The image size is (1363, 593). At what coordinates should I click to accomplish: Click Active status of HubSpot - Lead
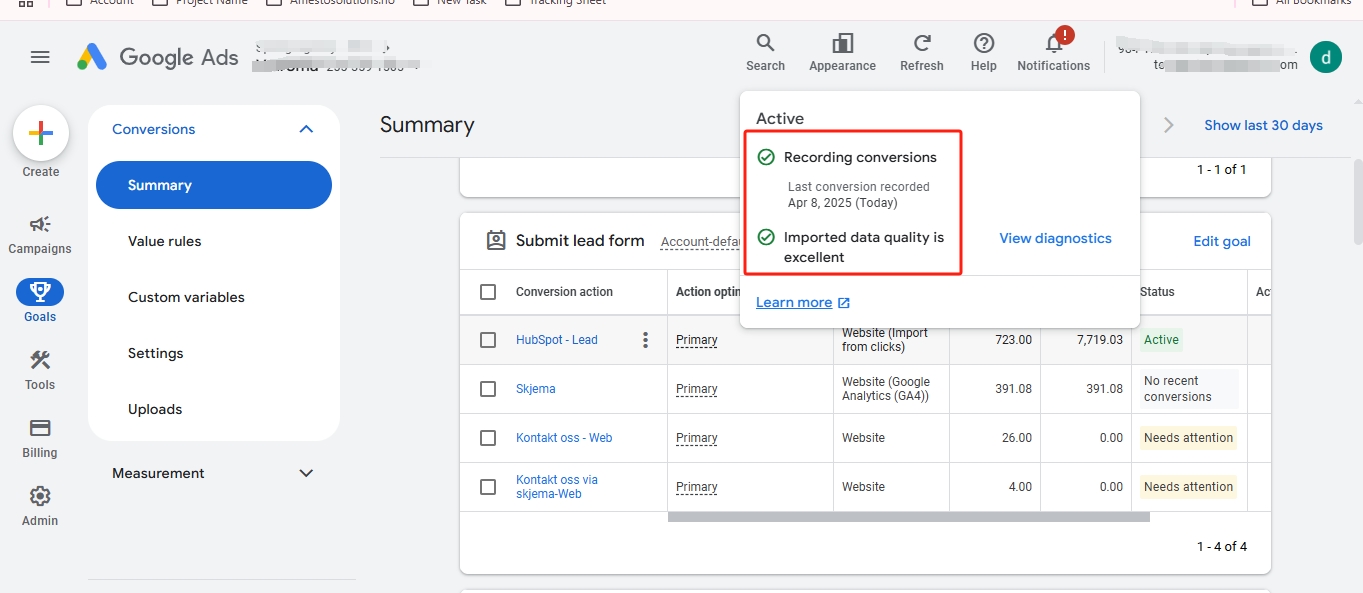pos(1161,340)
